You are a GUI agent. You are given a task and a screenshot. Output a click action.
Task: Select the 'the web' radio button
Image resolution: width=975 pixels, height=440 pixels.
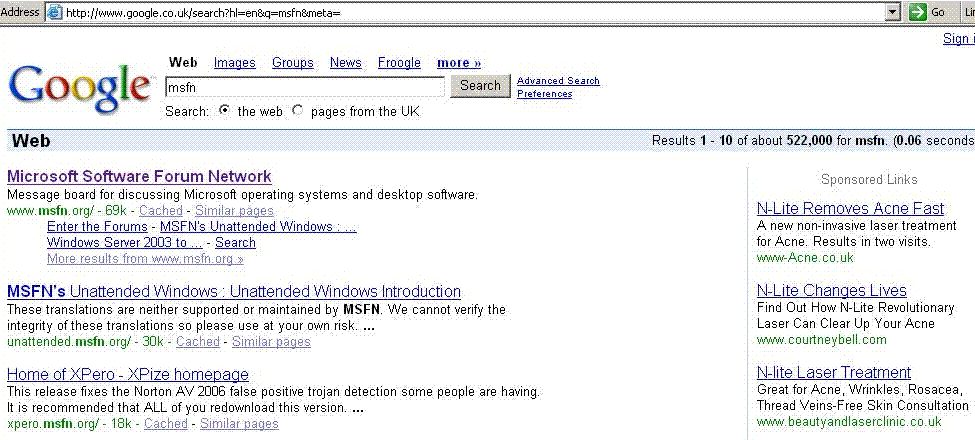pyautogui.click(x=225, y=111)
